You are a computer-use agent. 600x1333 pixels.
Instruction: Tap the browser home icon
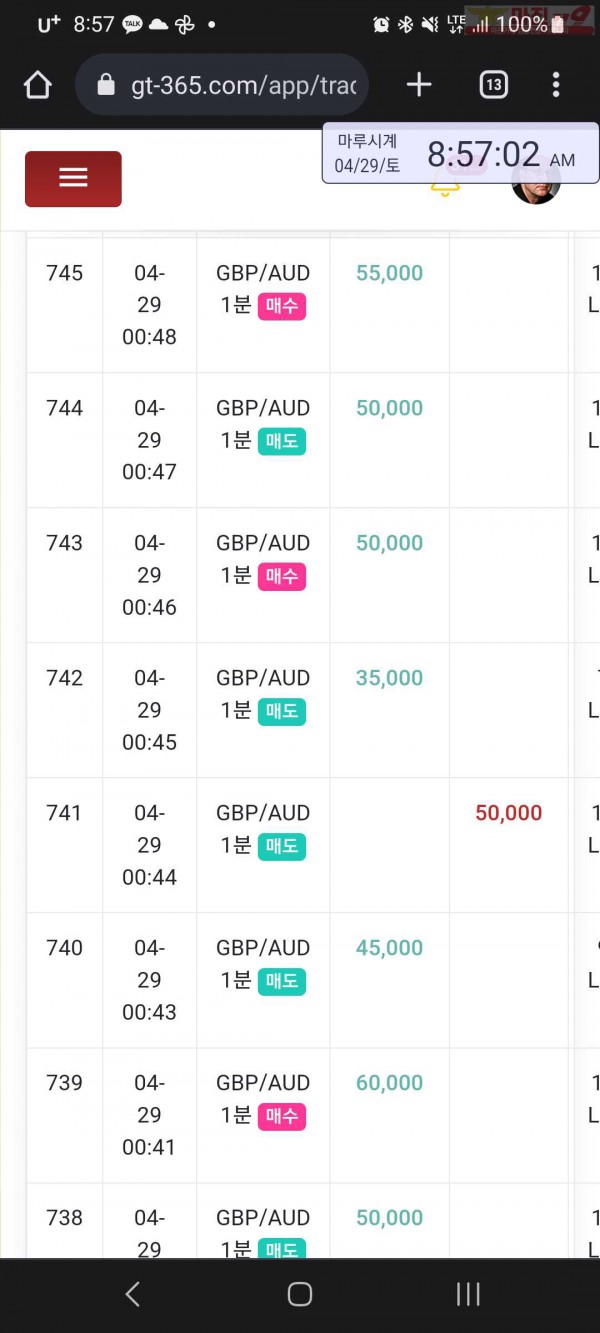coord(38,85)
